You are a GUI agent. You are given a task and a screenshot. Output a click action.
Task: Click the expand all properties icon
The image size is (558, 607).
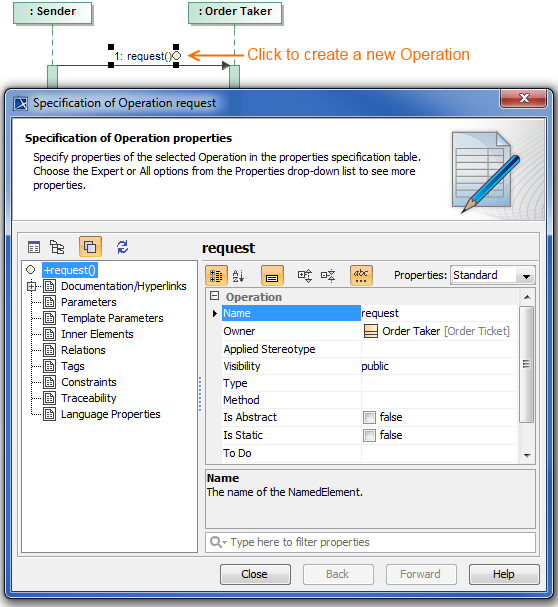tap(305, 276)
